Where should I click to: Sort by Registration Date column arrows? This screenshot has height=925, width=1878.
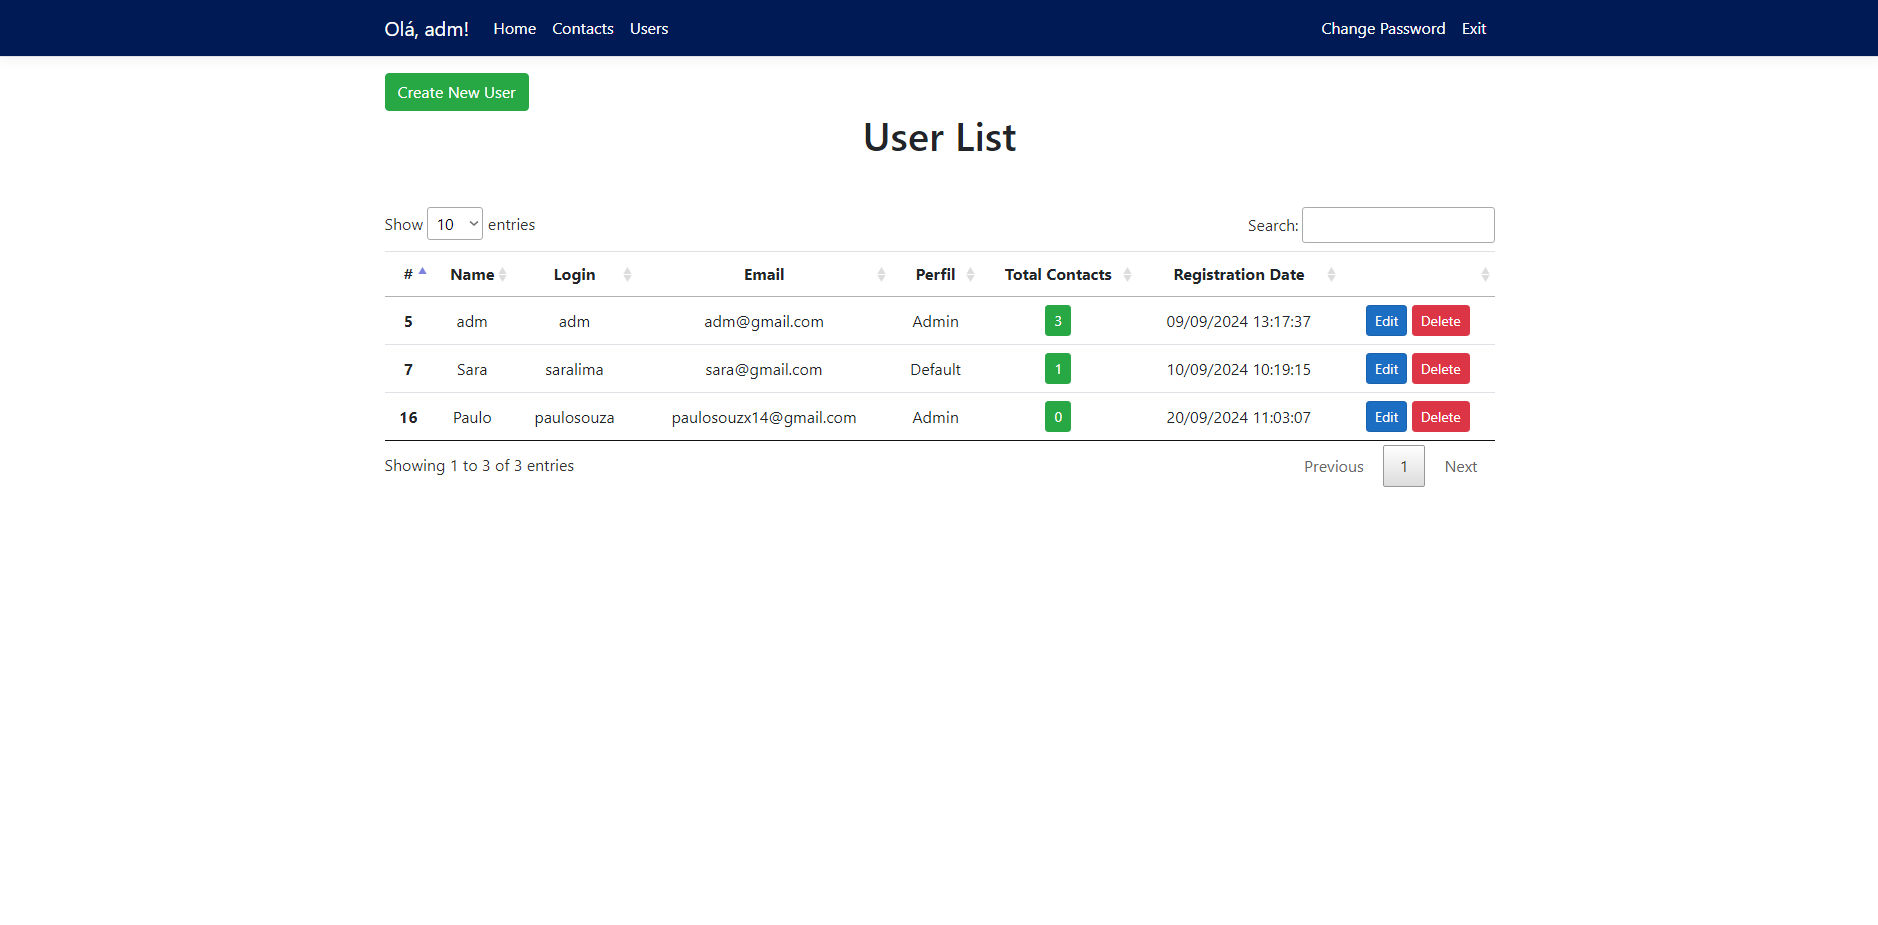coord(1331,275)
